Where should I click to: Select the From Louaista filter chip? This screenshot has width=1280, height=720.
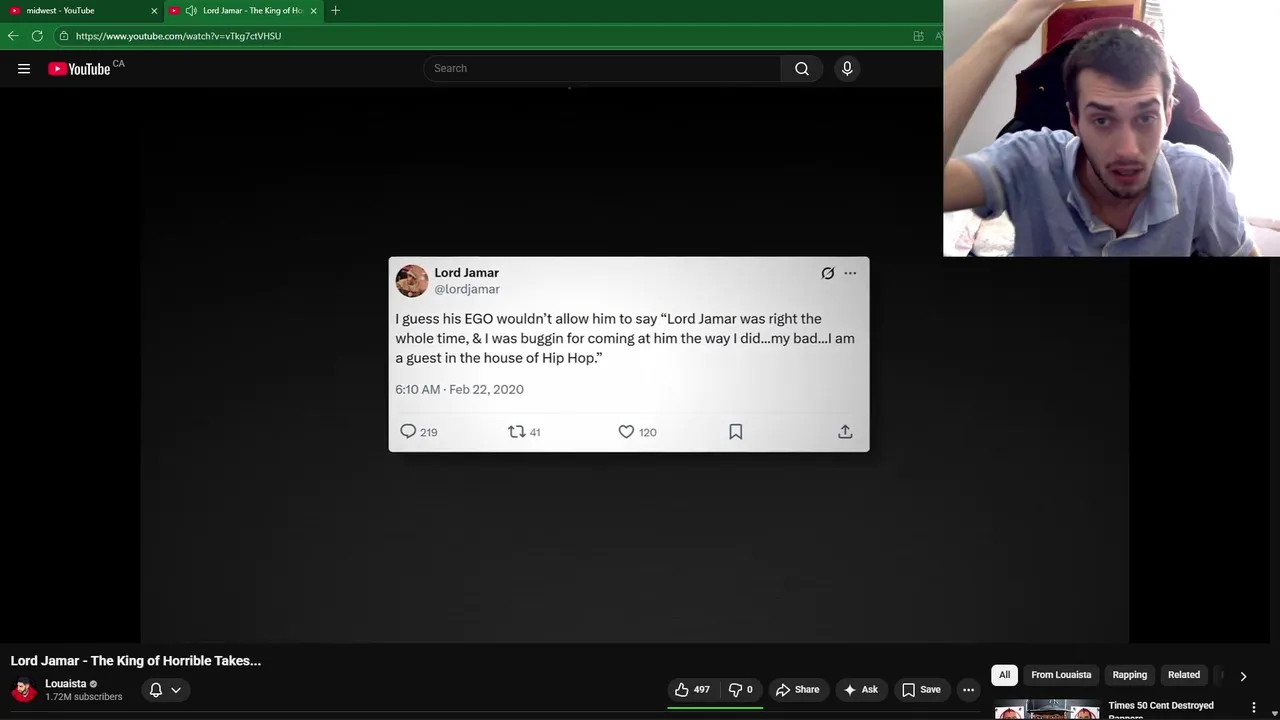(1061, 675)
